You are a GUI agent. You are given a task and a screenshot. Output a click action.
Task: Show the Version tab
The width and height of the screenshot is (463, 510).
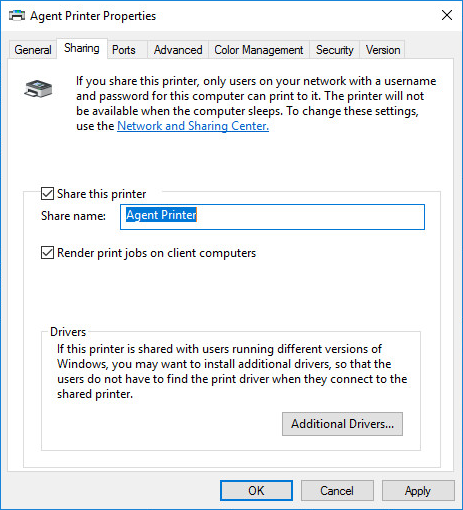pos(383,50)
